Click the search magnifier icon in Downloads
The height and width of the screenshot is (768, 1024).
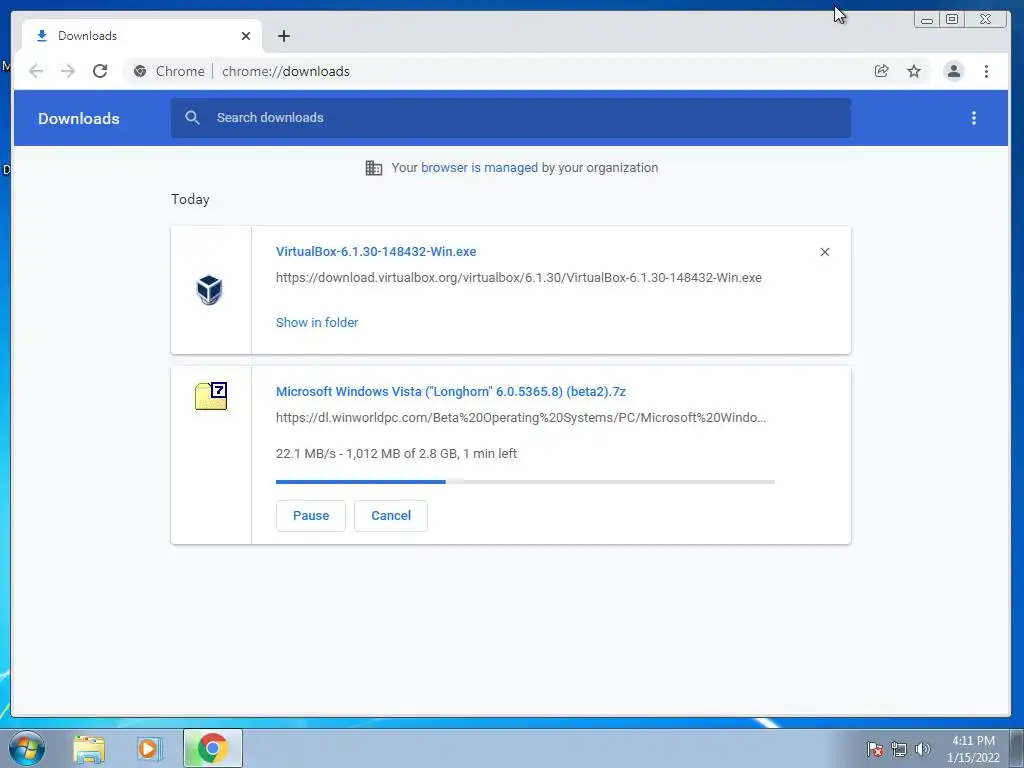tap(192, 118)
